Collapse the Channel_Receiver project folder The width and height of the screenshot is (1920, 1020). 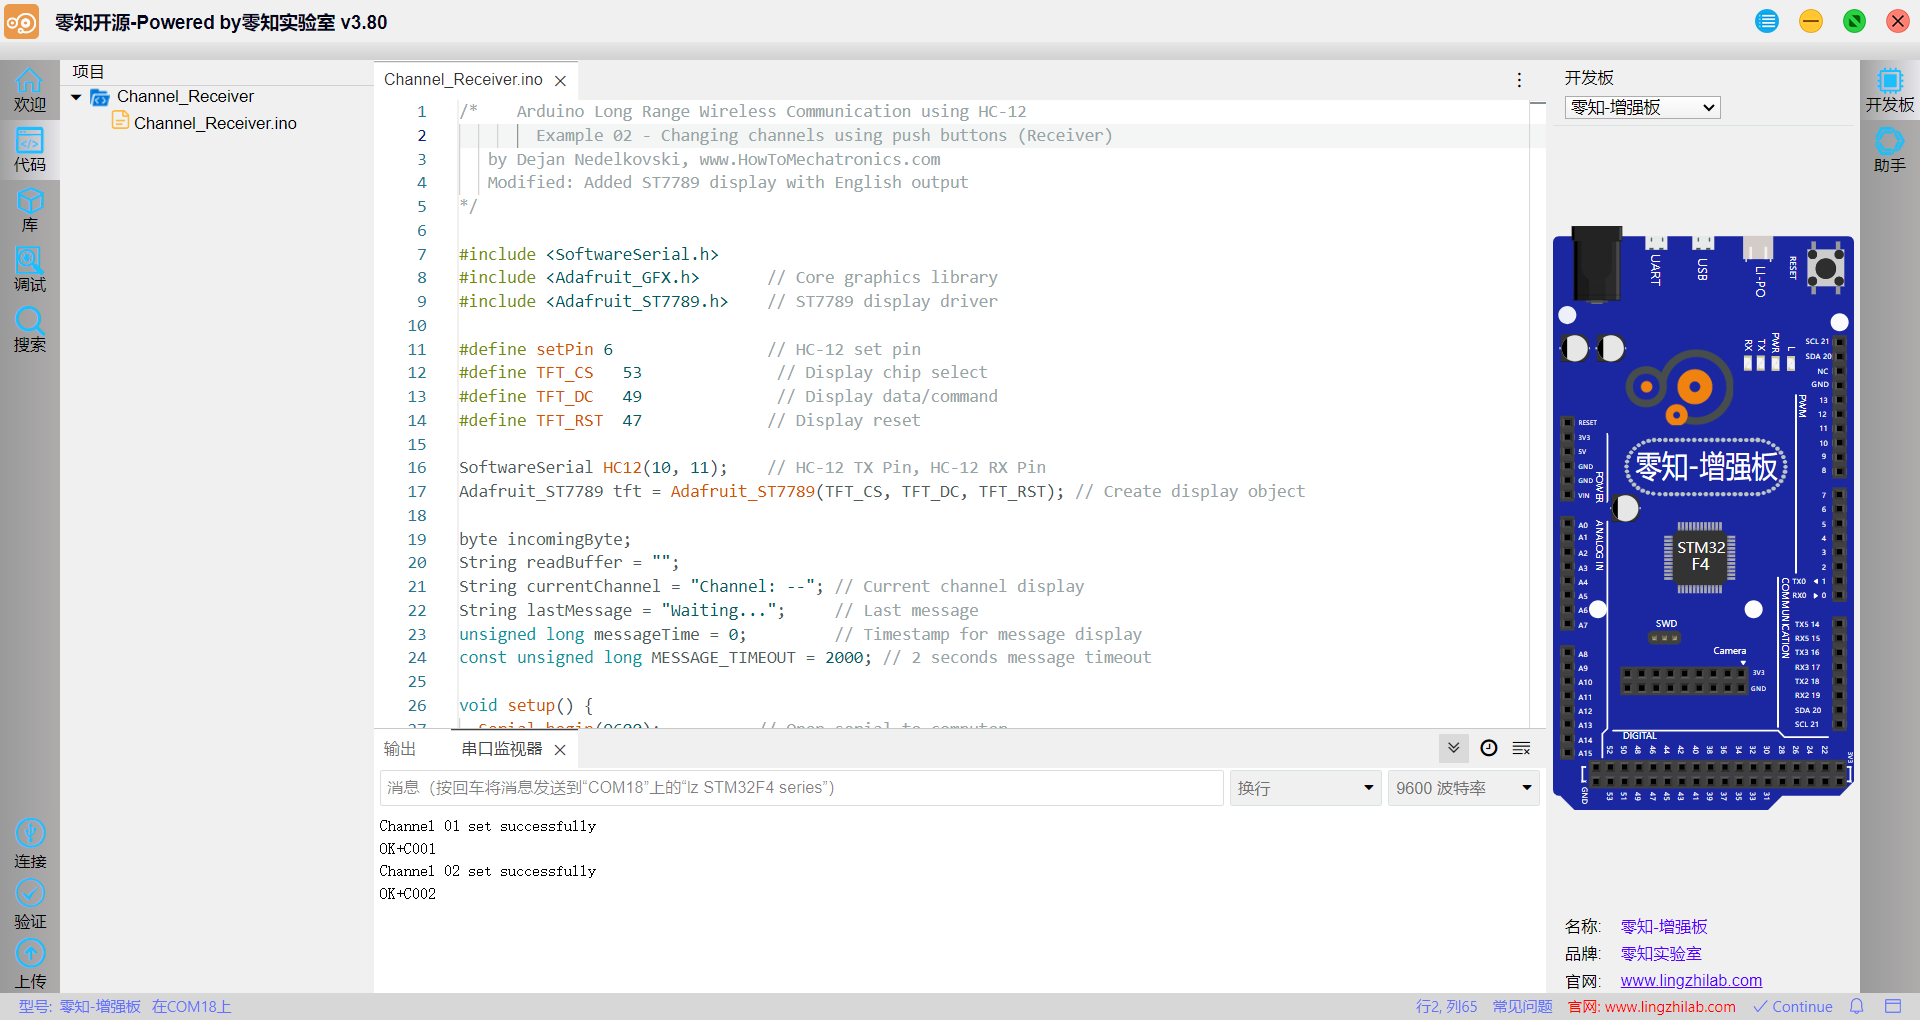click(76, 97)
